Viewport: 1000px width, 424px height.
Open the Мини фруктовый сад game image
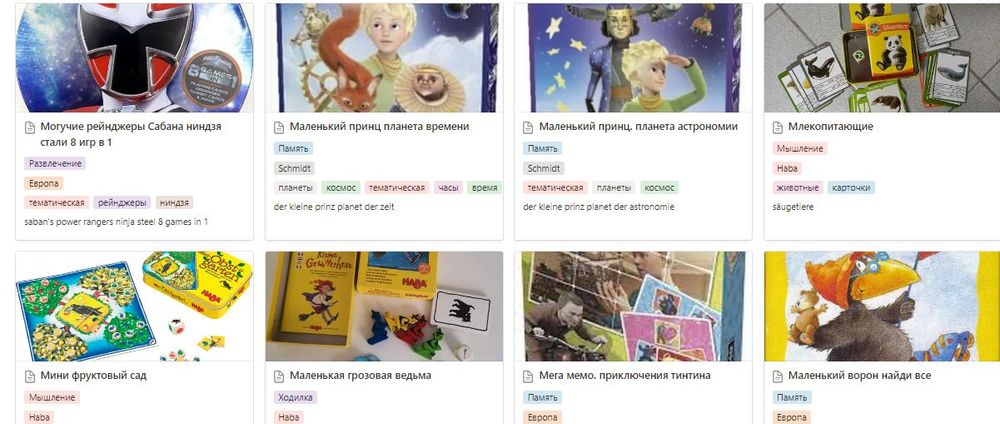135,306
